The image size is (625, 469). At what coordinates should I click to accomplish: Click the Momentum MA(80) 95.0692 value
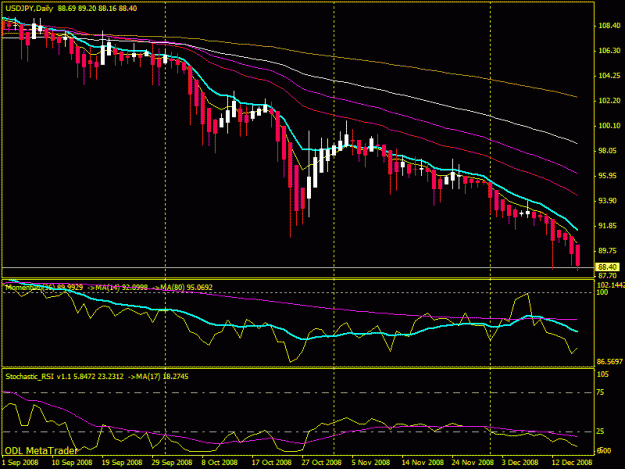coord(182,287)
